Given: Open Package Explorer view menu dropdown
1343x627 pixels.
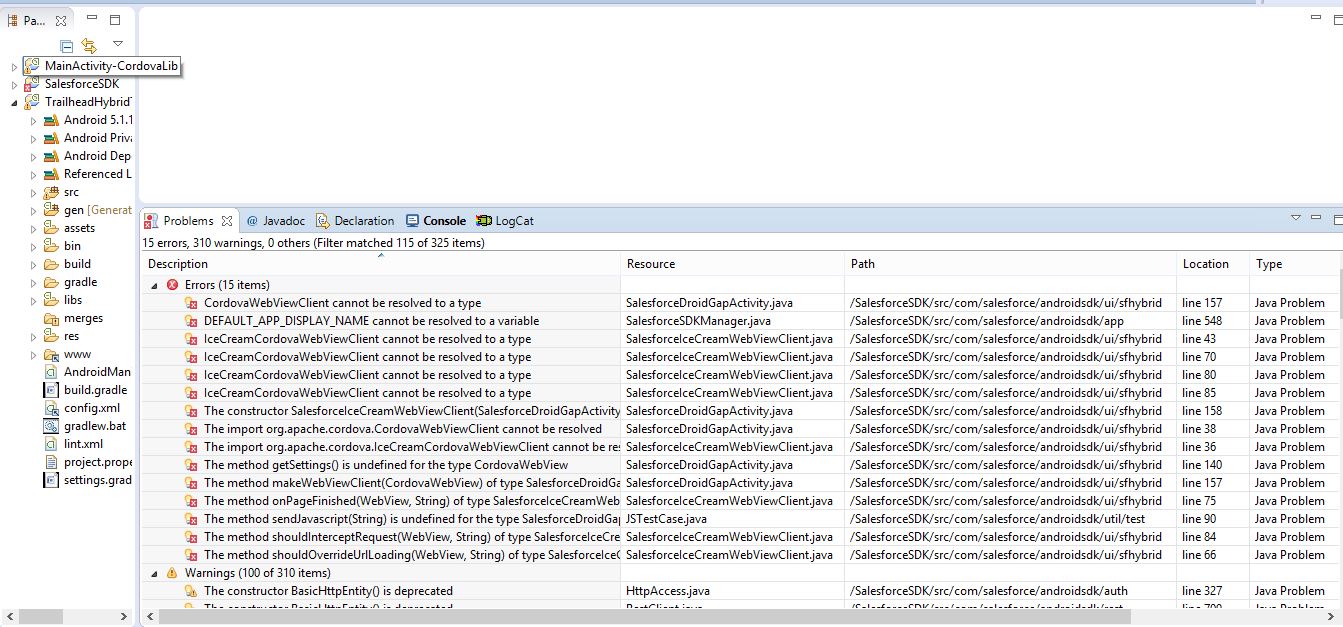Looking at the screenshot, I should [x=117, y=44].
